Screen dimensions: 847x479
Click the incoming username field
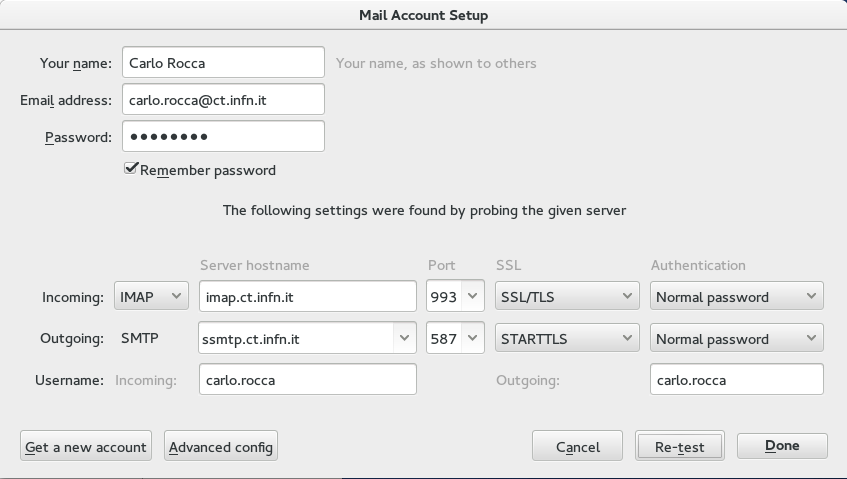307,379
